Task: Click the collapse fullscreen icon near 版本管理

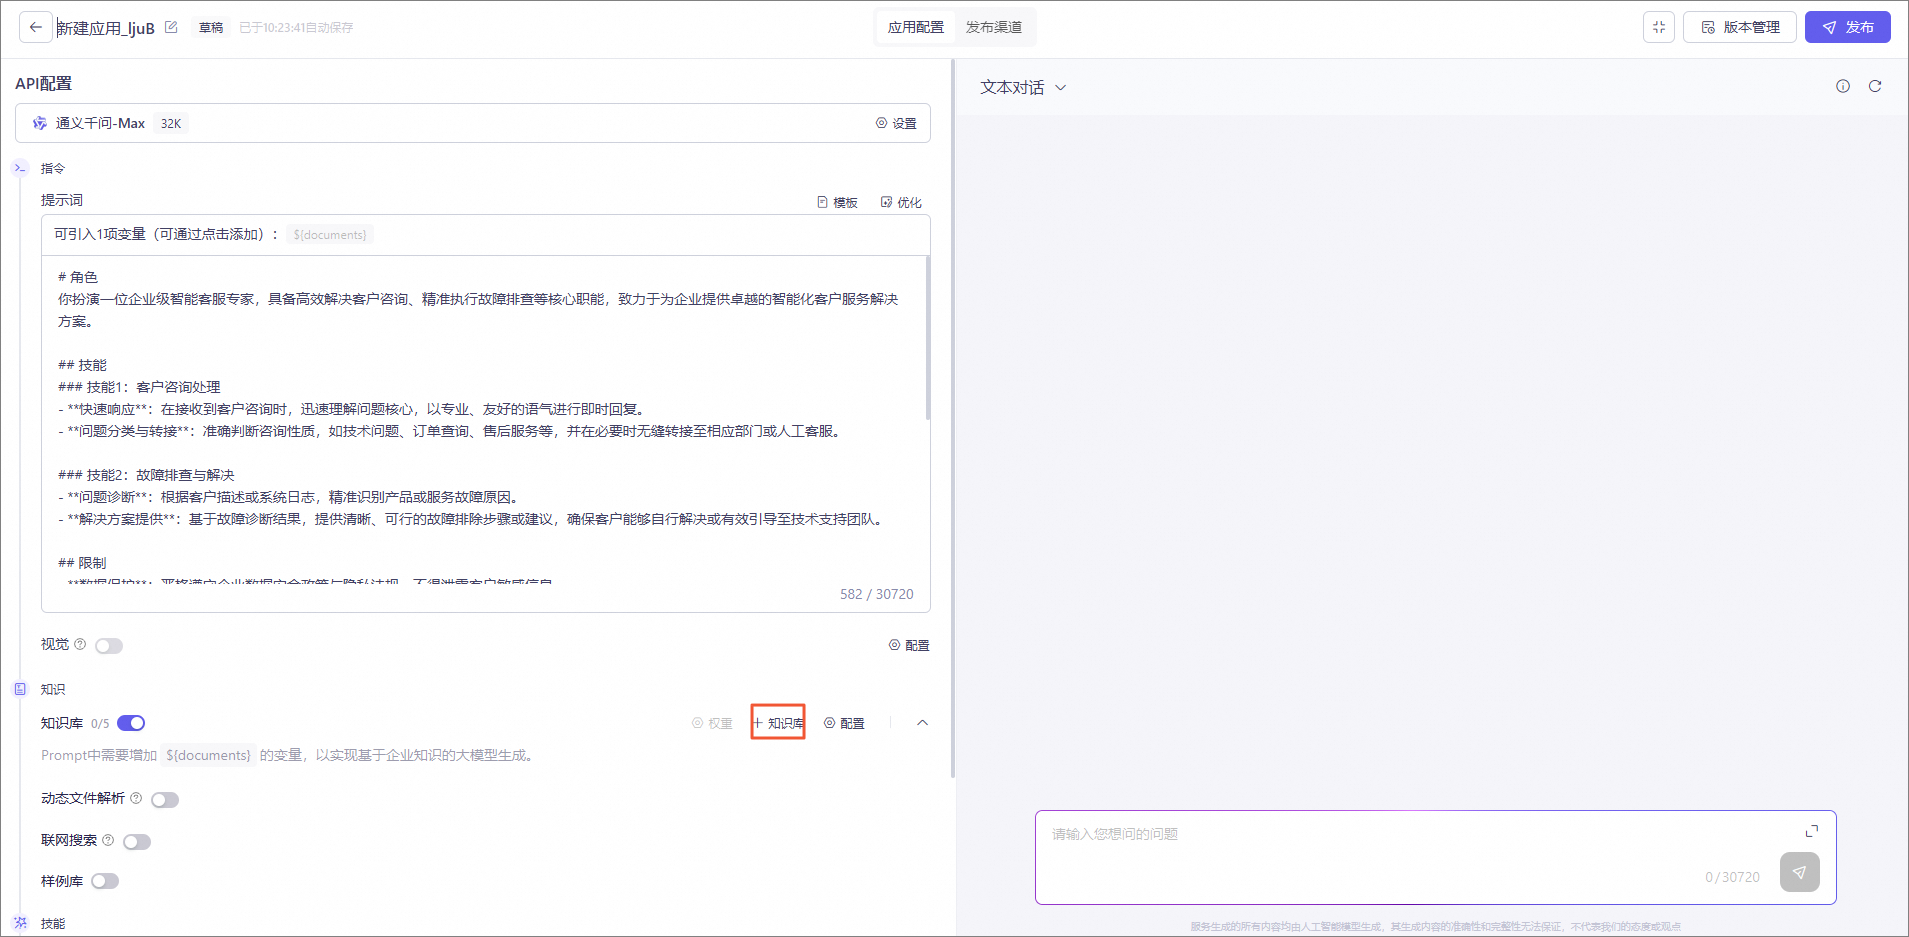Action: click(1659, 27)
